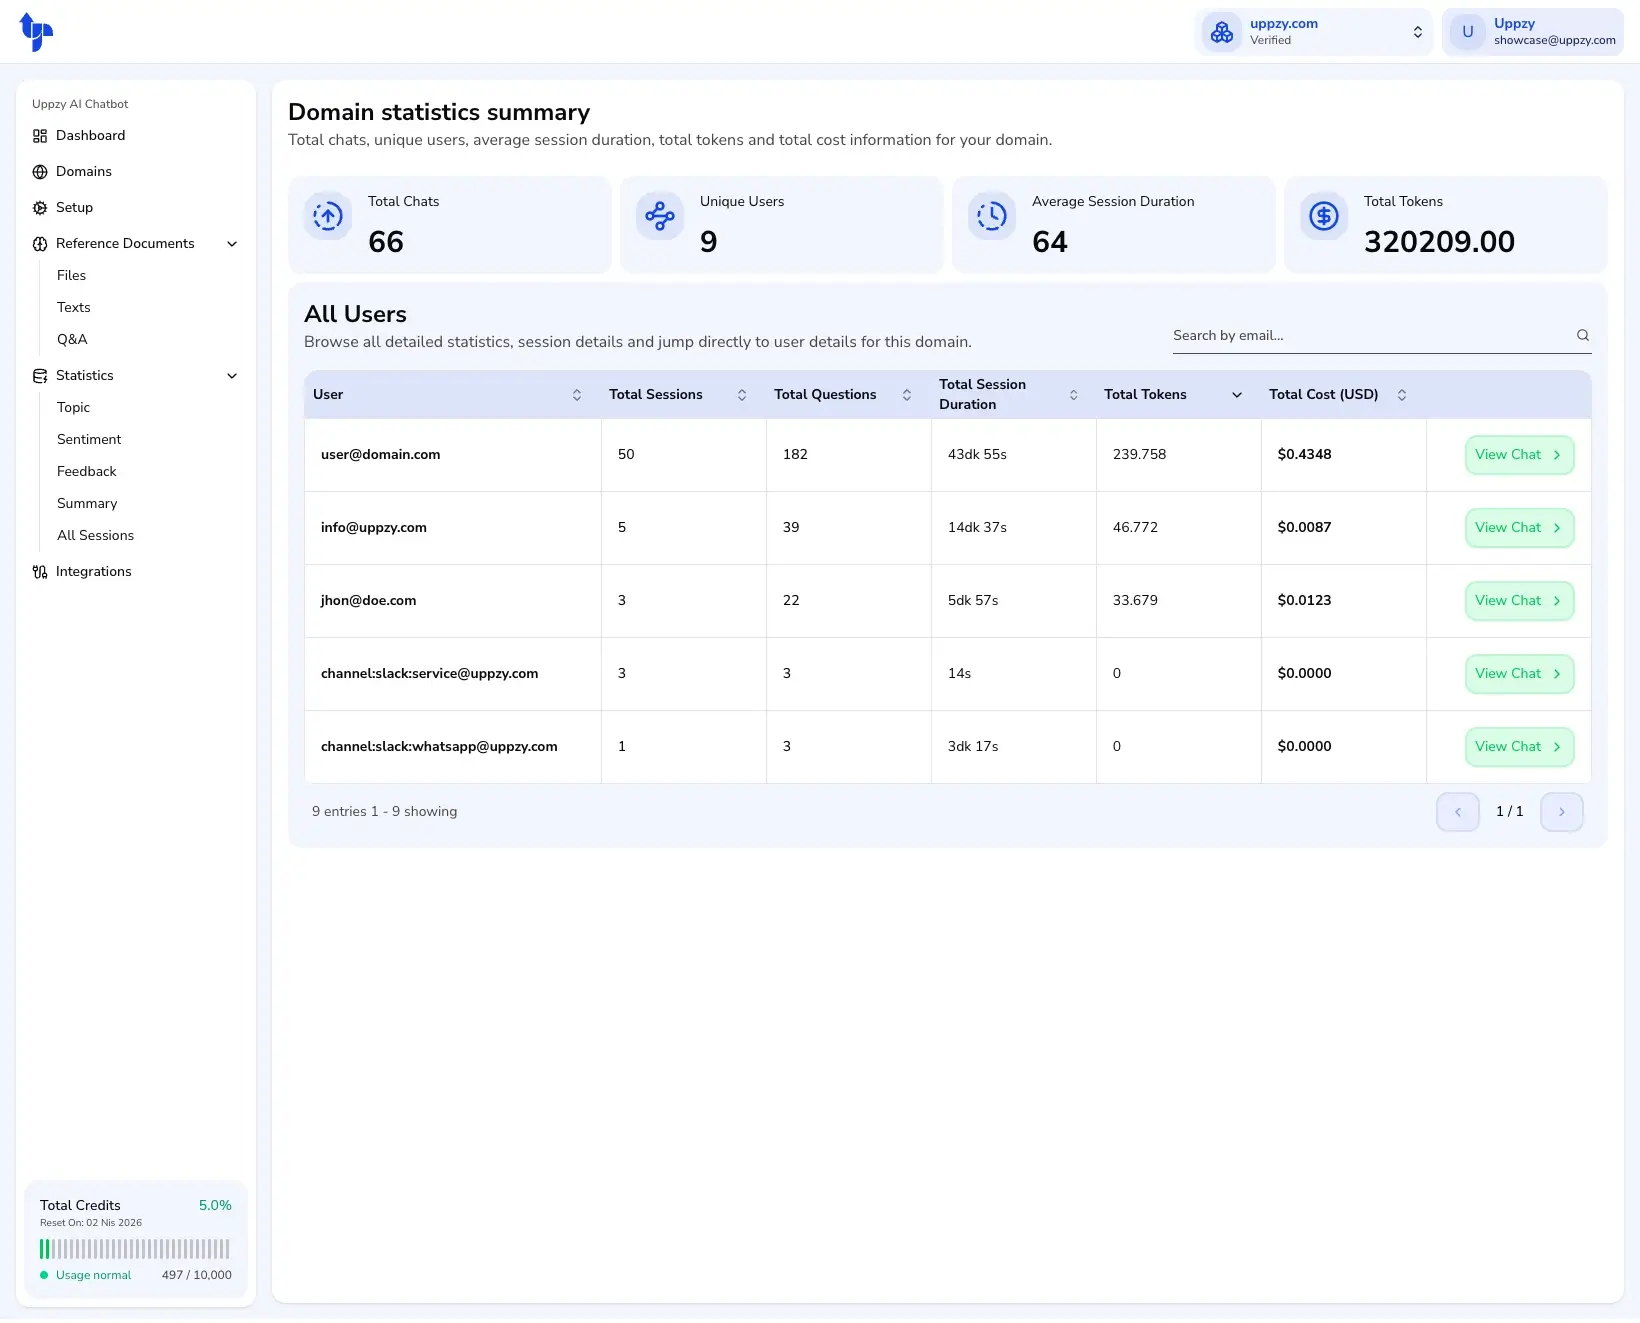Sort table by User column

pyautogui.click(x=577, y=395)
